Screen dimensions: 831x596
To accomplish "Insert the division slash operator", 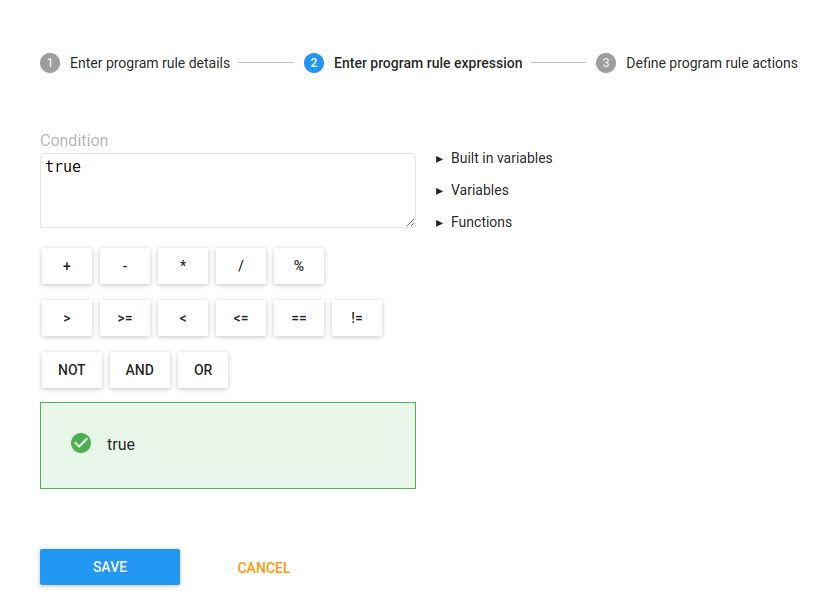I will click(x=241, y=266).
